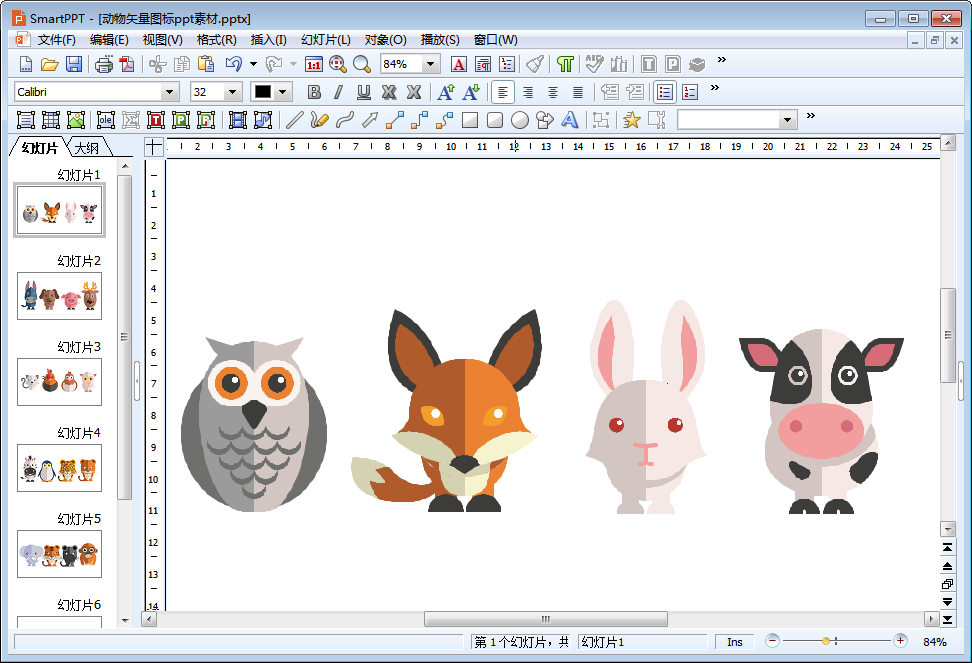Click the Ins insert mode indicator
Screen dimensions: 972x663
coord(735,642)
